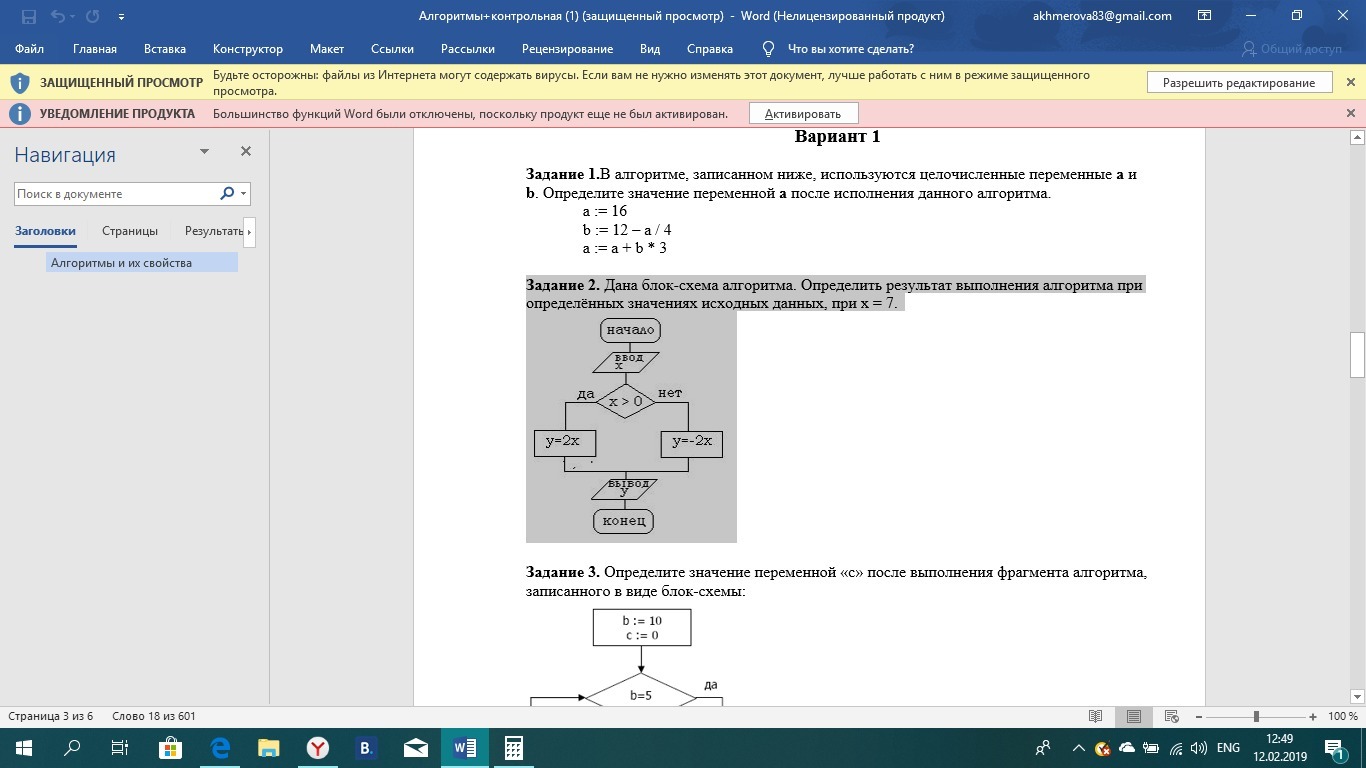The image size is (1366, 768).
Task: Click the Word icon on the taskbar
Action: tap(464, 748)
